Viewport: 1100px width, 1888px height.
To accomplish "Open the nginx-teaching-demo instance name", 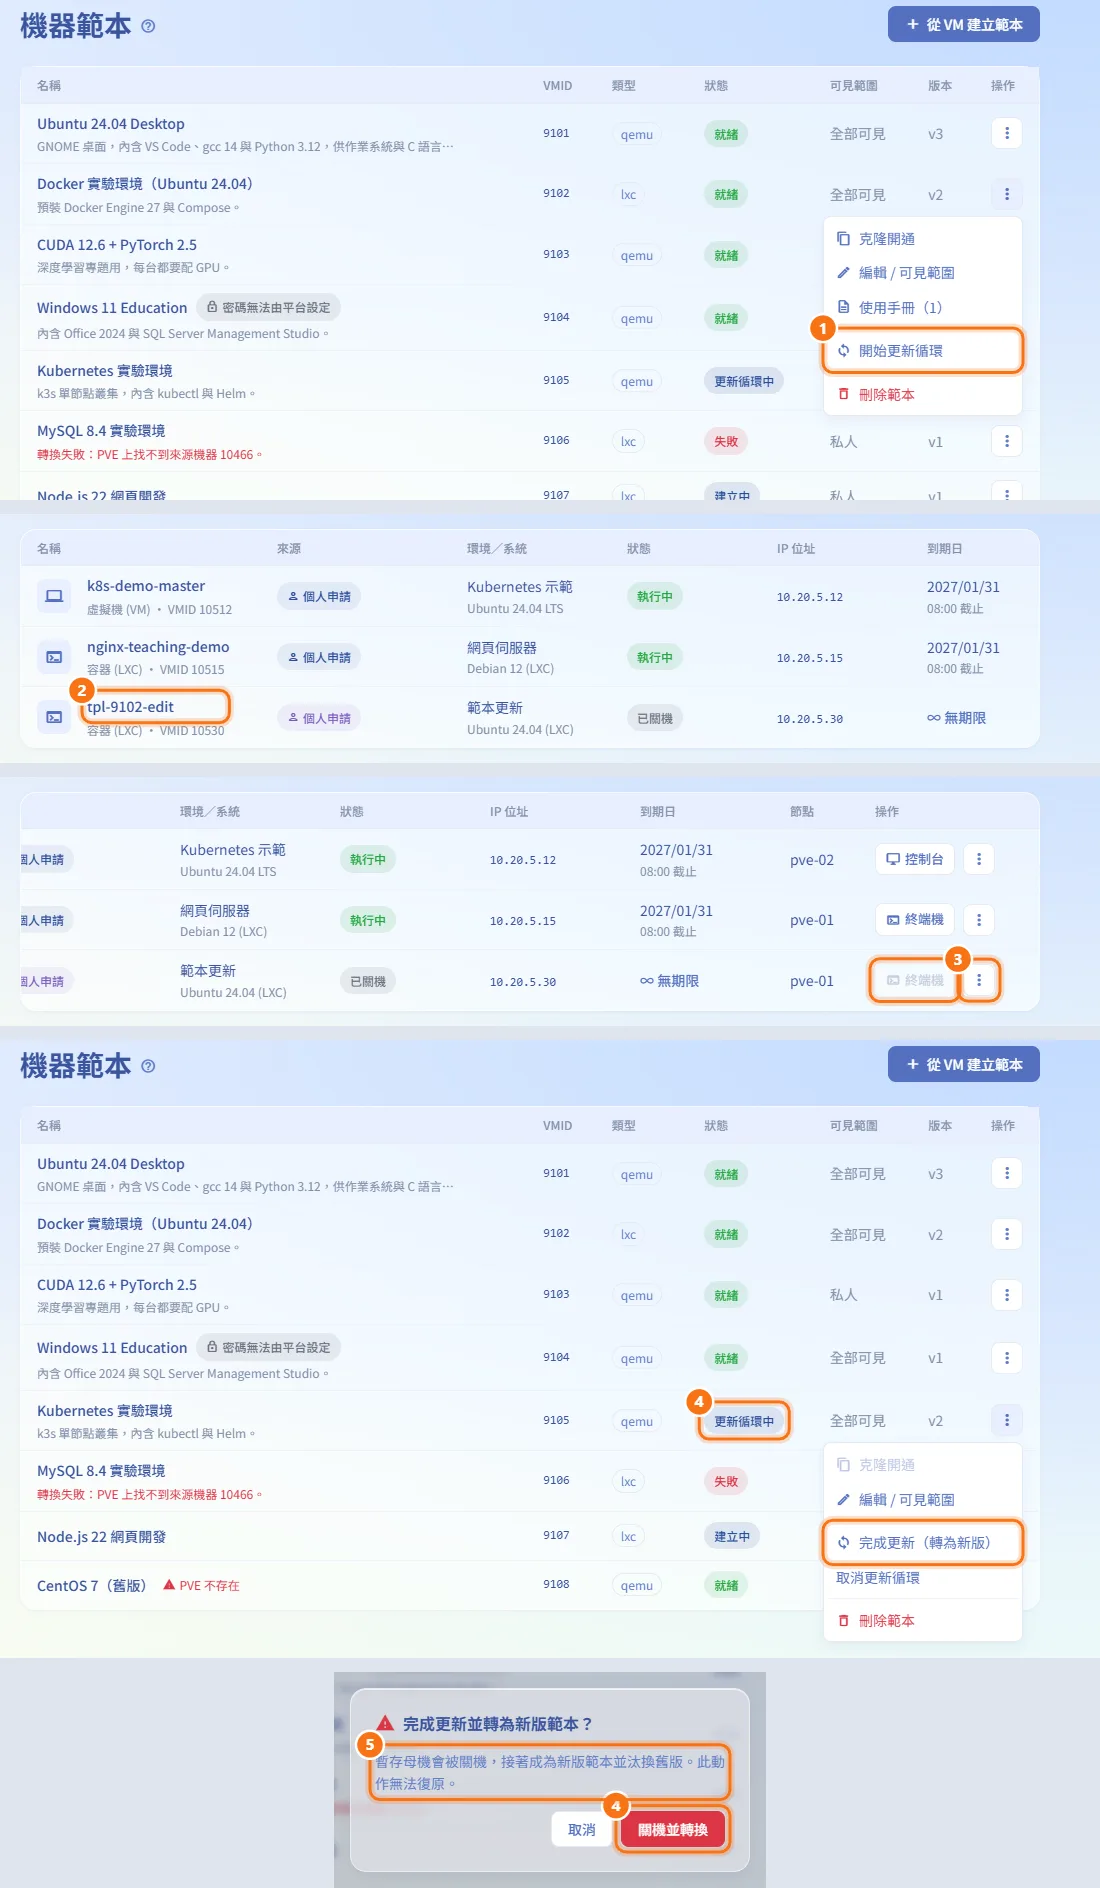I will 158,647.
